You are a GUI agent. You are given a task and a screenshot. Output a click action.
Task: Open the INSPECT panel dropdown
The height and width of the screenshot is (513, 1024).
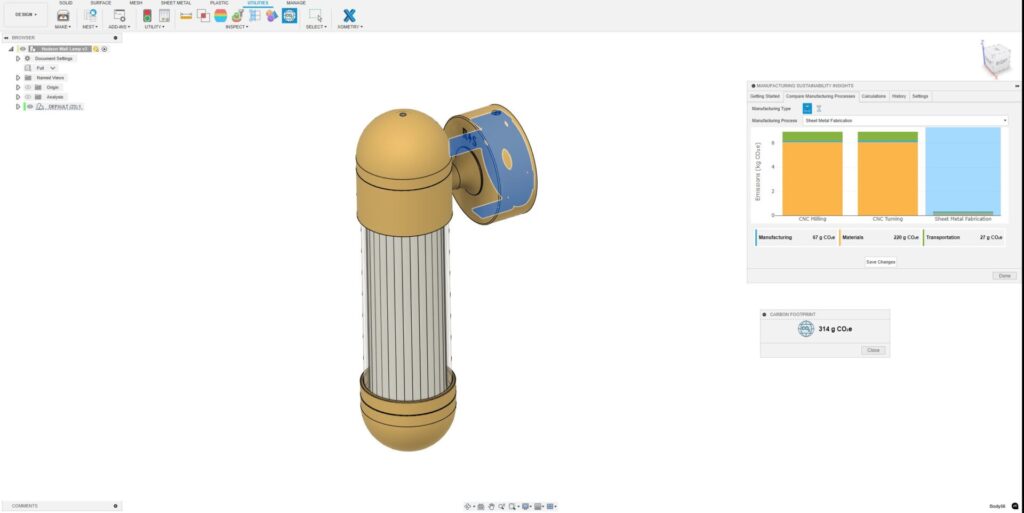tap(236, 27)
